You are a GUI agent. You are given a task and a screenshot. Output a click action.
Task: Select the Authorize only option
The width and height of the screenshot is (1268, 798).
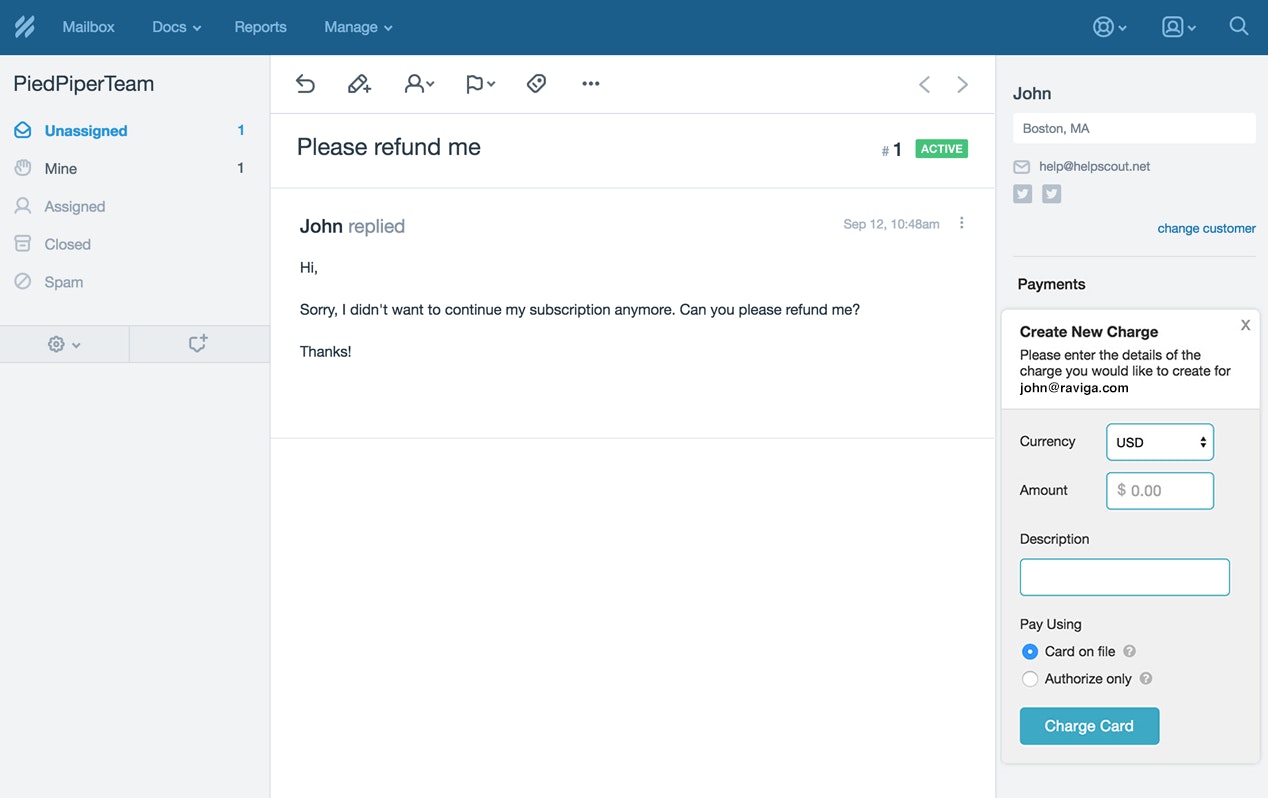click(1030, 679)
